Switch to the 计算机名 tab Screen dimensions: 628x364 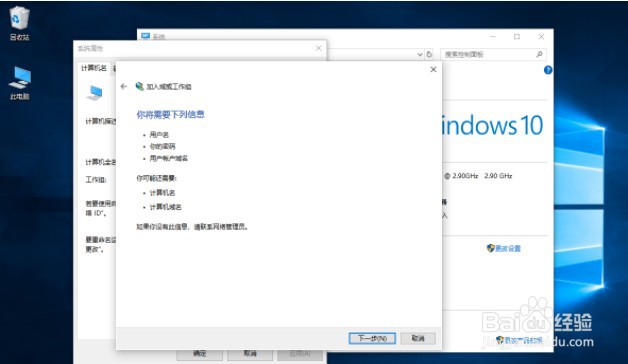[94, 68]
